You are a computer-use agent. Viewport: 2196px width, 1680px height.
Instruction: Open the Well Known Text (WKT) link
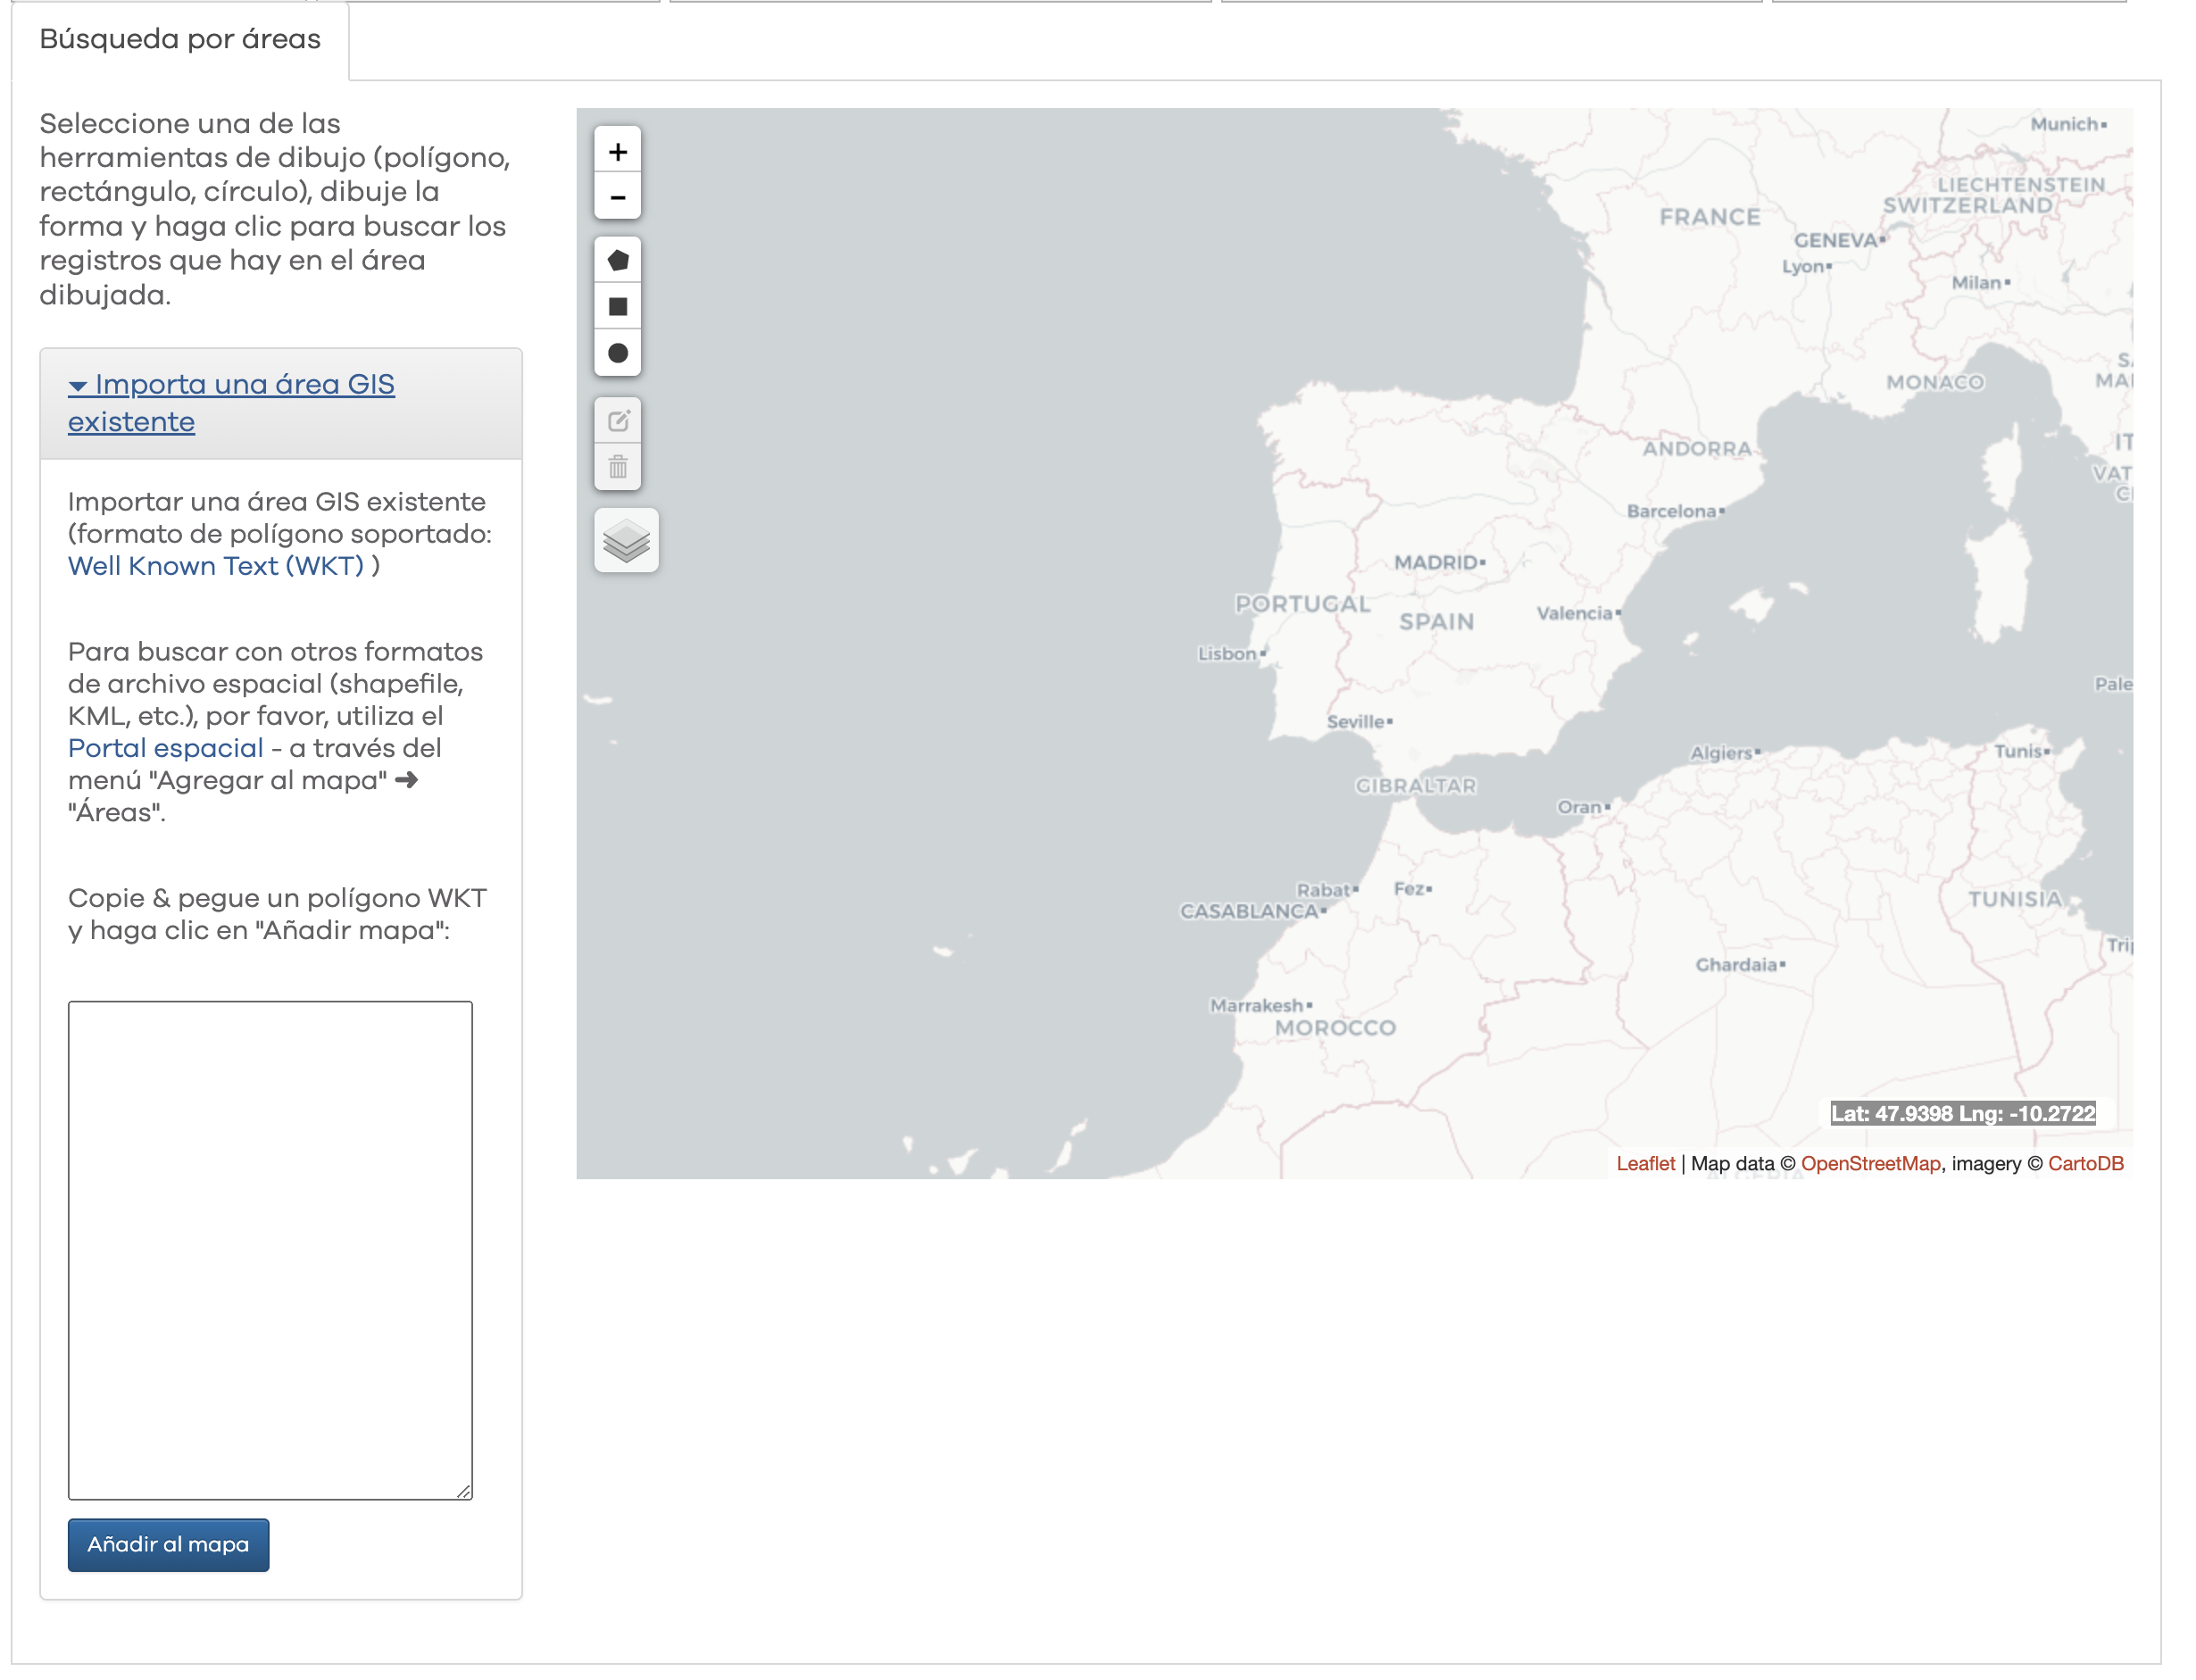[216, 566]
